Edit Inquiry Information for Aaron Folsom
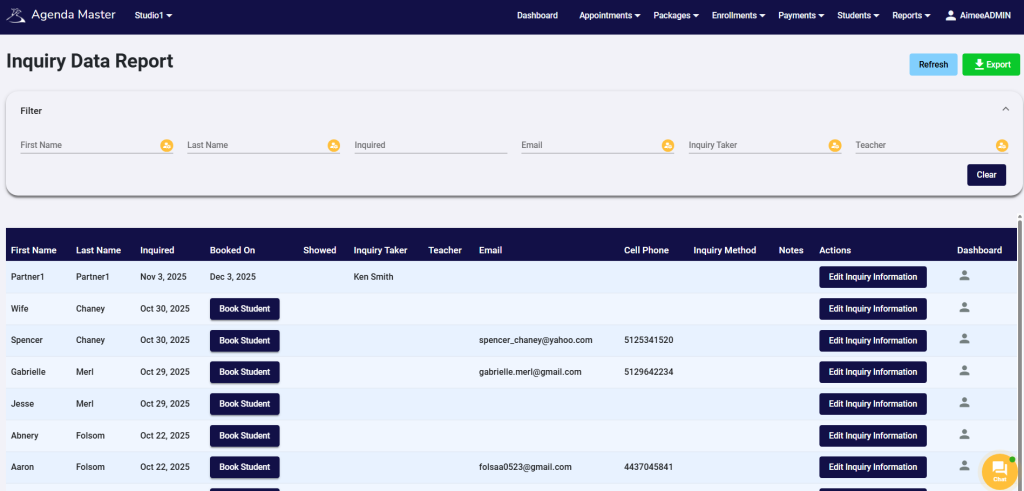The height and width of the screenshot is (491, 1024). 873,467
